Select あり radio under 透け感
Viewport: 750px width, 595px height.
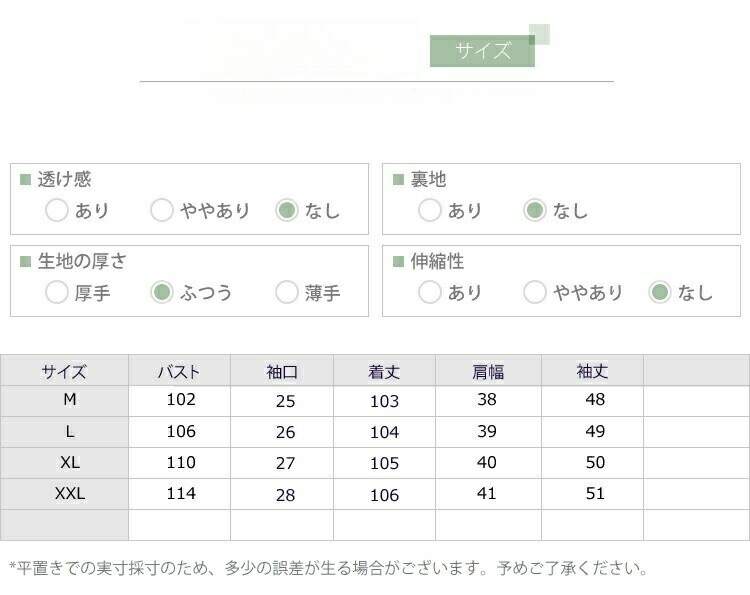click(57, 210)
